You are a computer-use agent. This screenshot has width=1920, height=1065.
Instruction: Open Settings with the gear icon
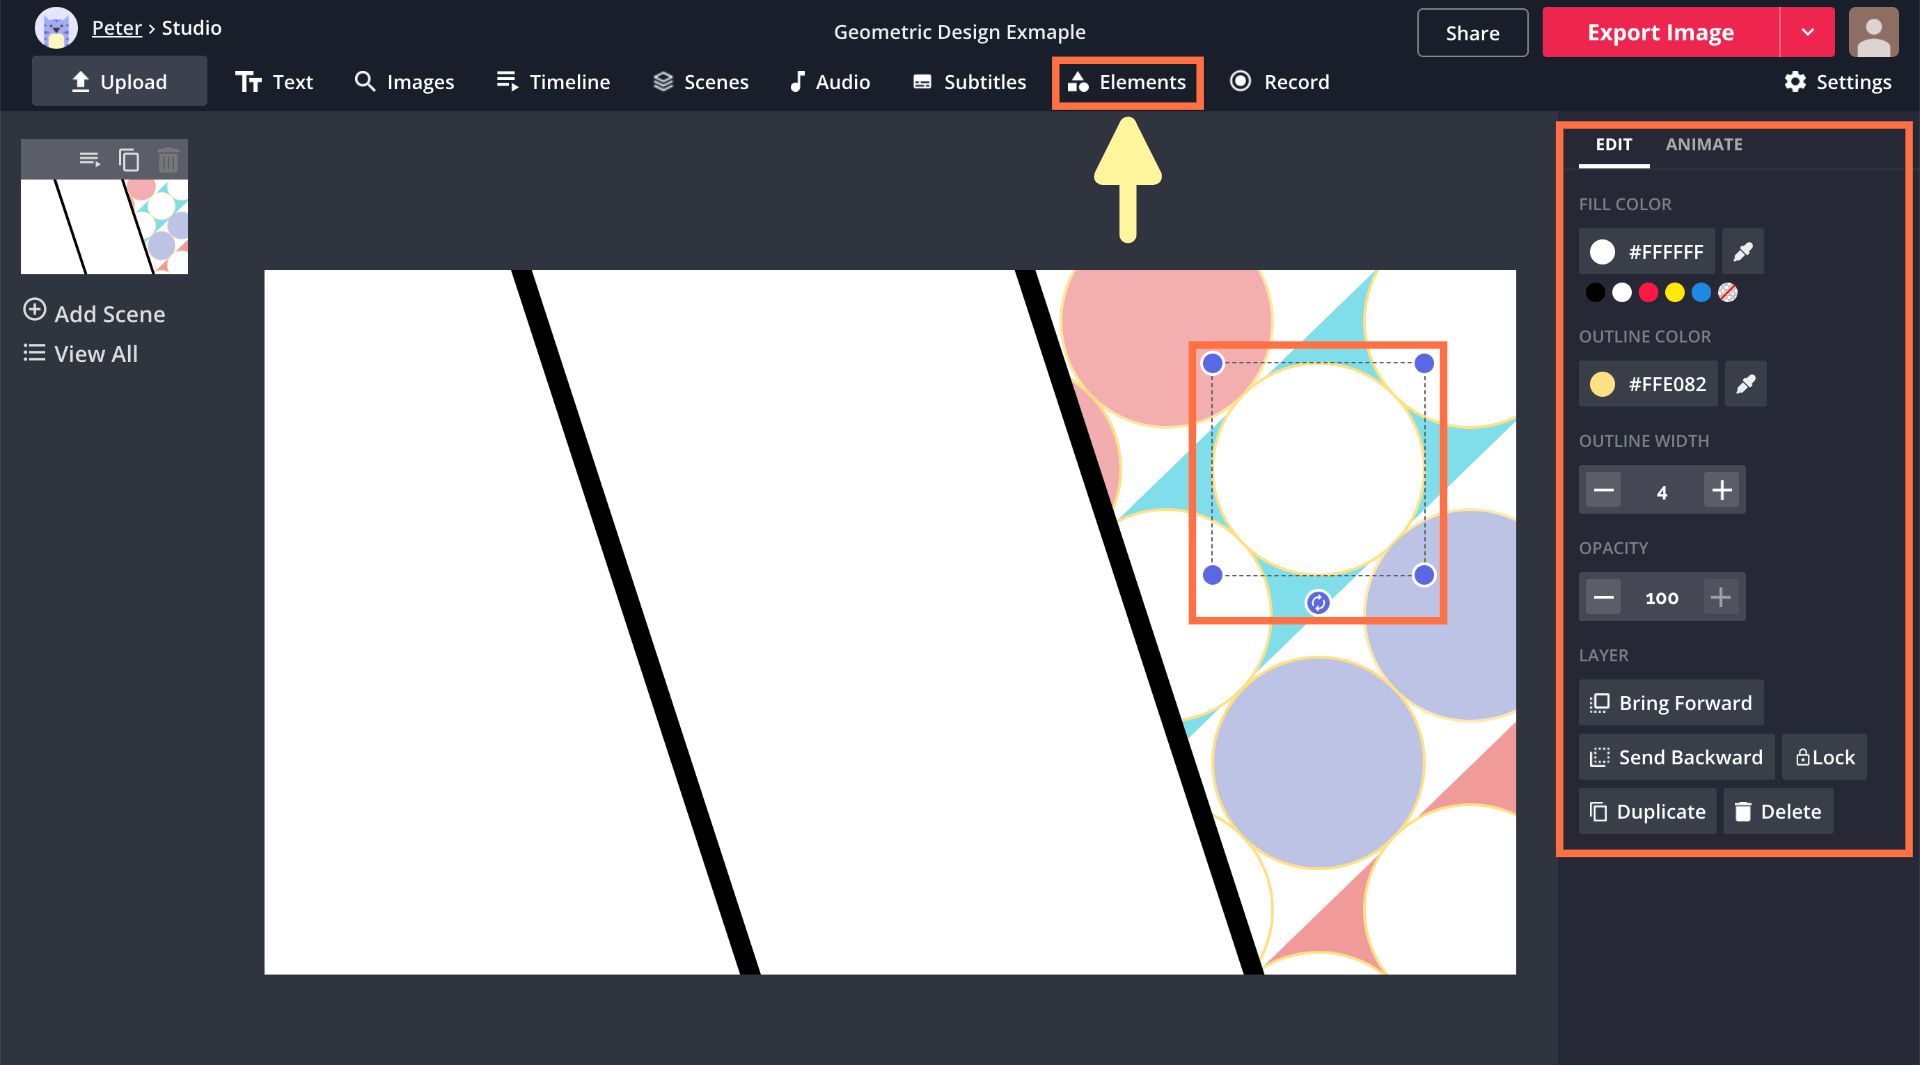[1837, 82]
